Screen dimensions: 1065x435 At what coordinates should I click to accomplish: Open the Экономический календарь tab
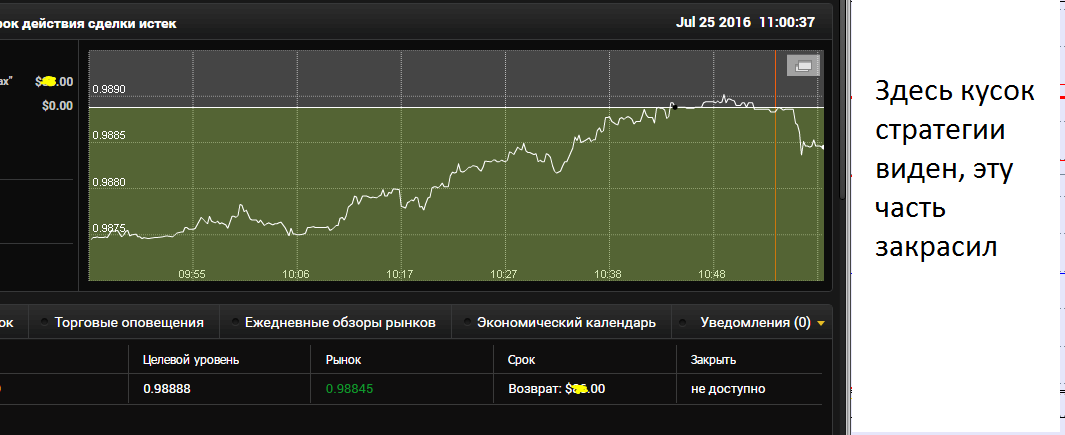pos(566,323)
